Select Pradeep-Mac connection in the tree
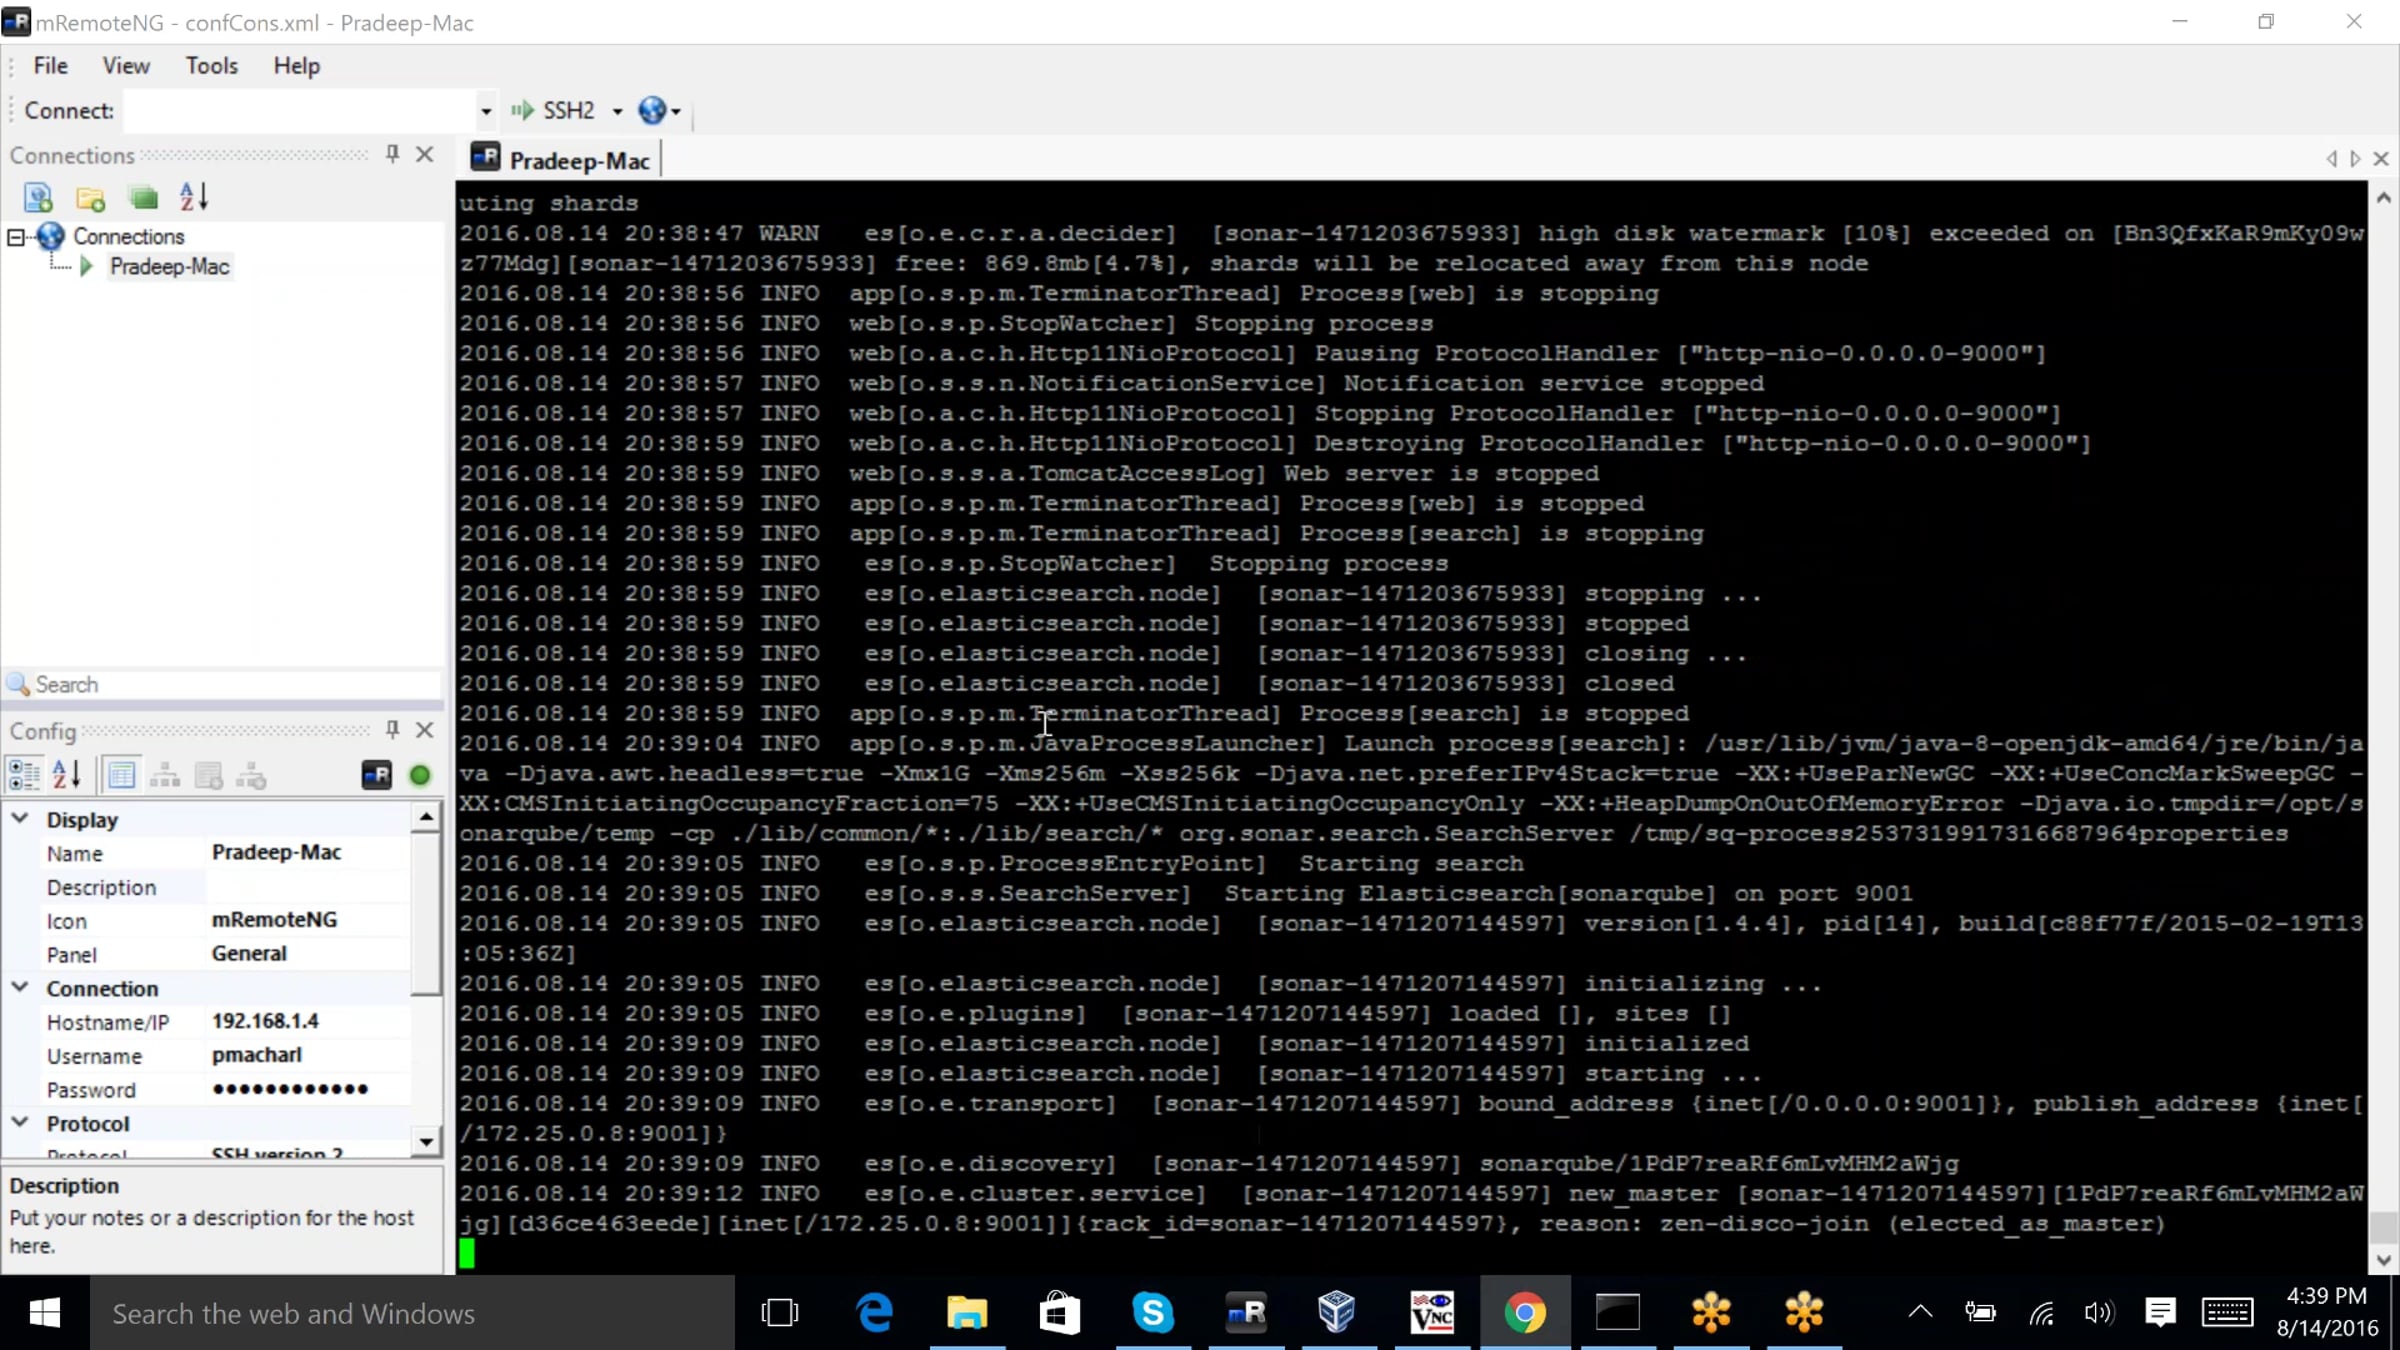 [169, 267]
